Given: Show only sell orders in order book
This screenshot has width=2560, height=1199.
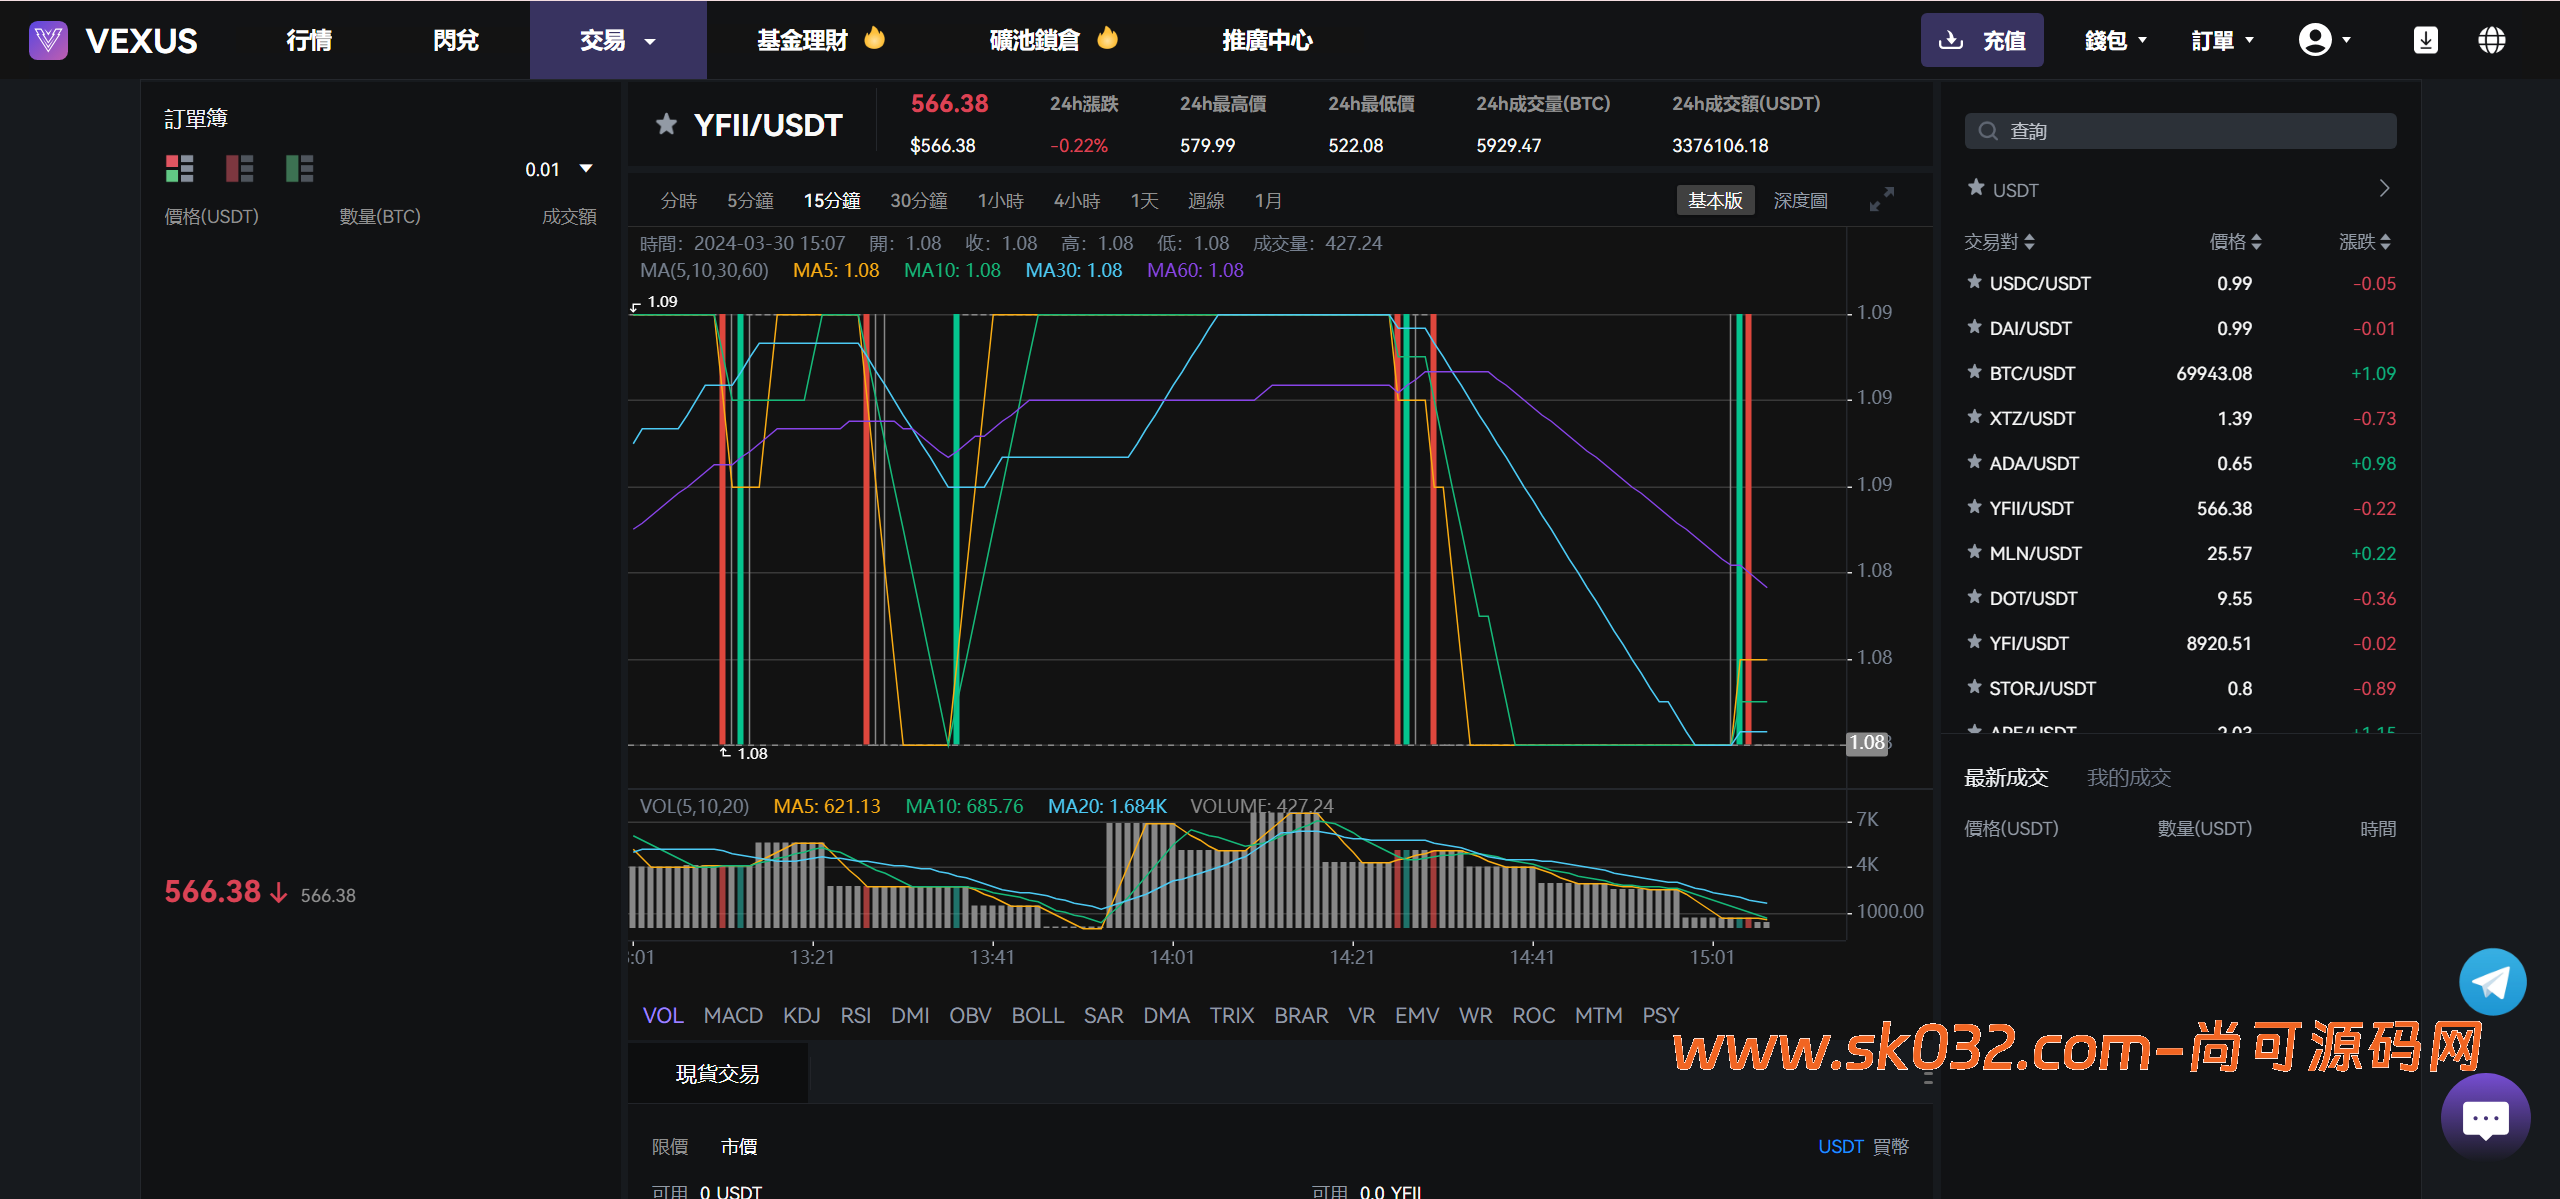Looking at the screenshot, I should 240,168.
